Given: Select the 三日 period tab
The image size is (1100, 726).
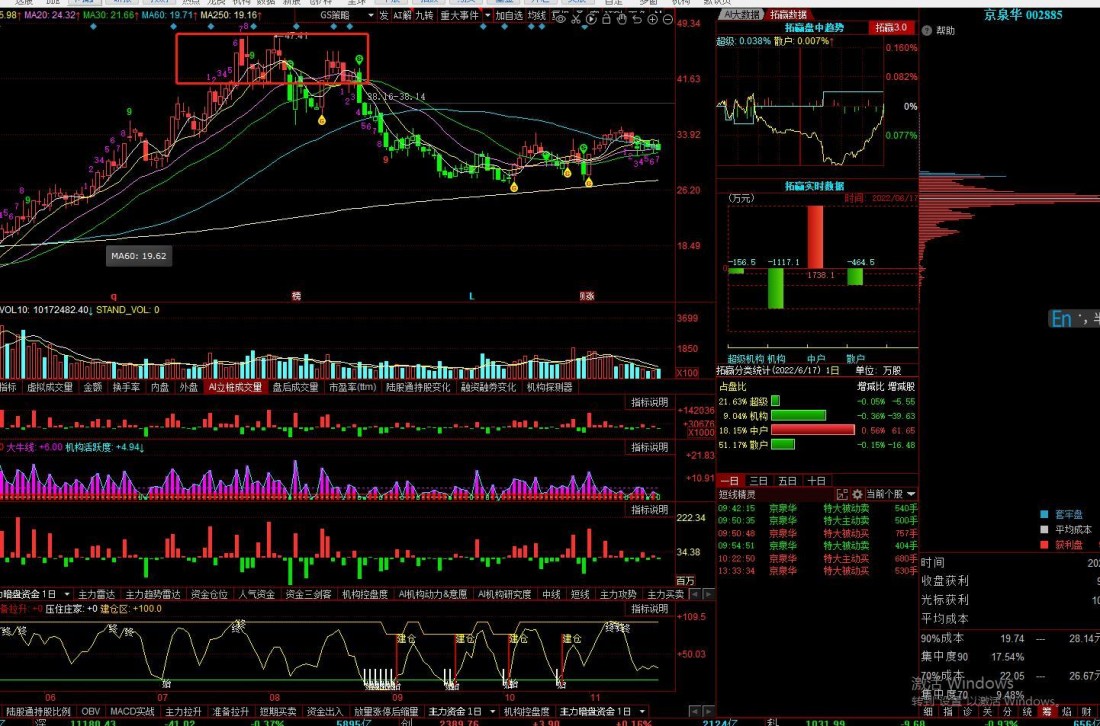Looking at the screenshot, I should pyautogui.click(x=758, y=480).
